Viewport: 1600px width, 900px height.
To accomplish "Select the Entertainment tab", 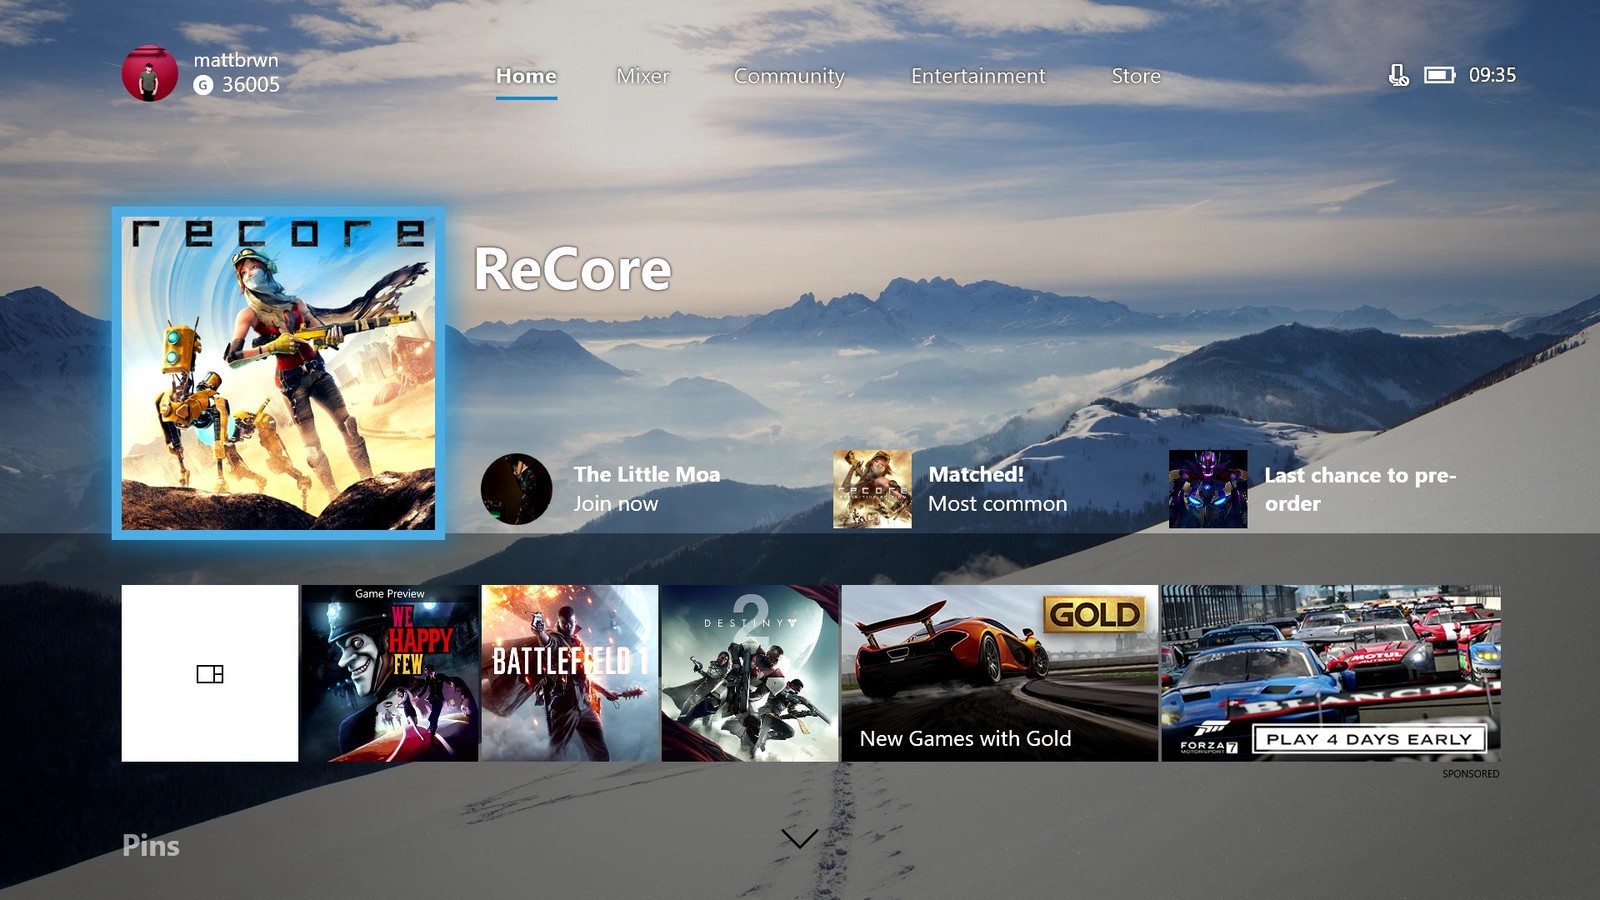I will (x=977, y=76).
